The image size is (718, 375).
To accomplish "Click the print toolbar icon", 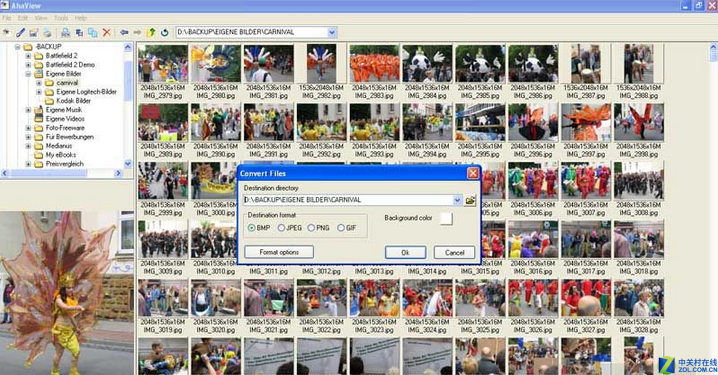I will pyautogui.click(x=47, y=32).
